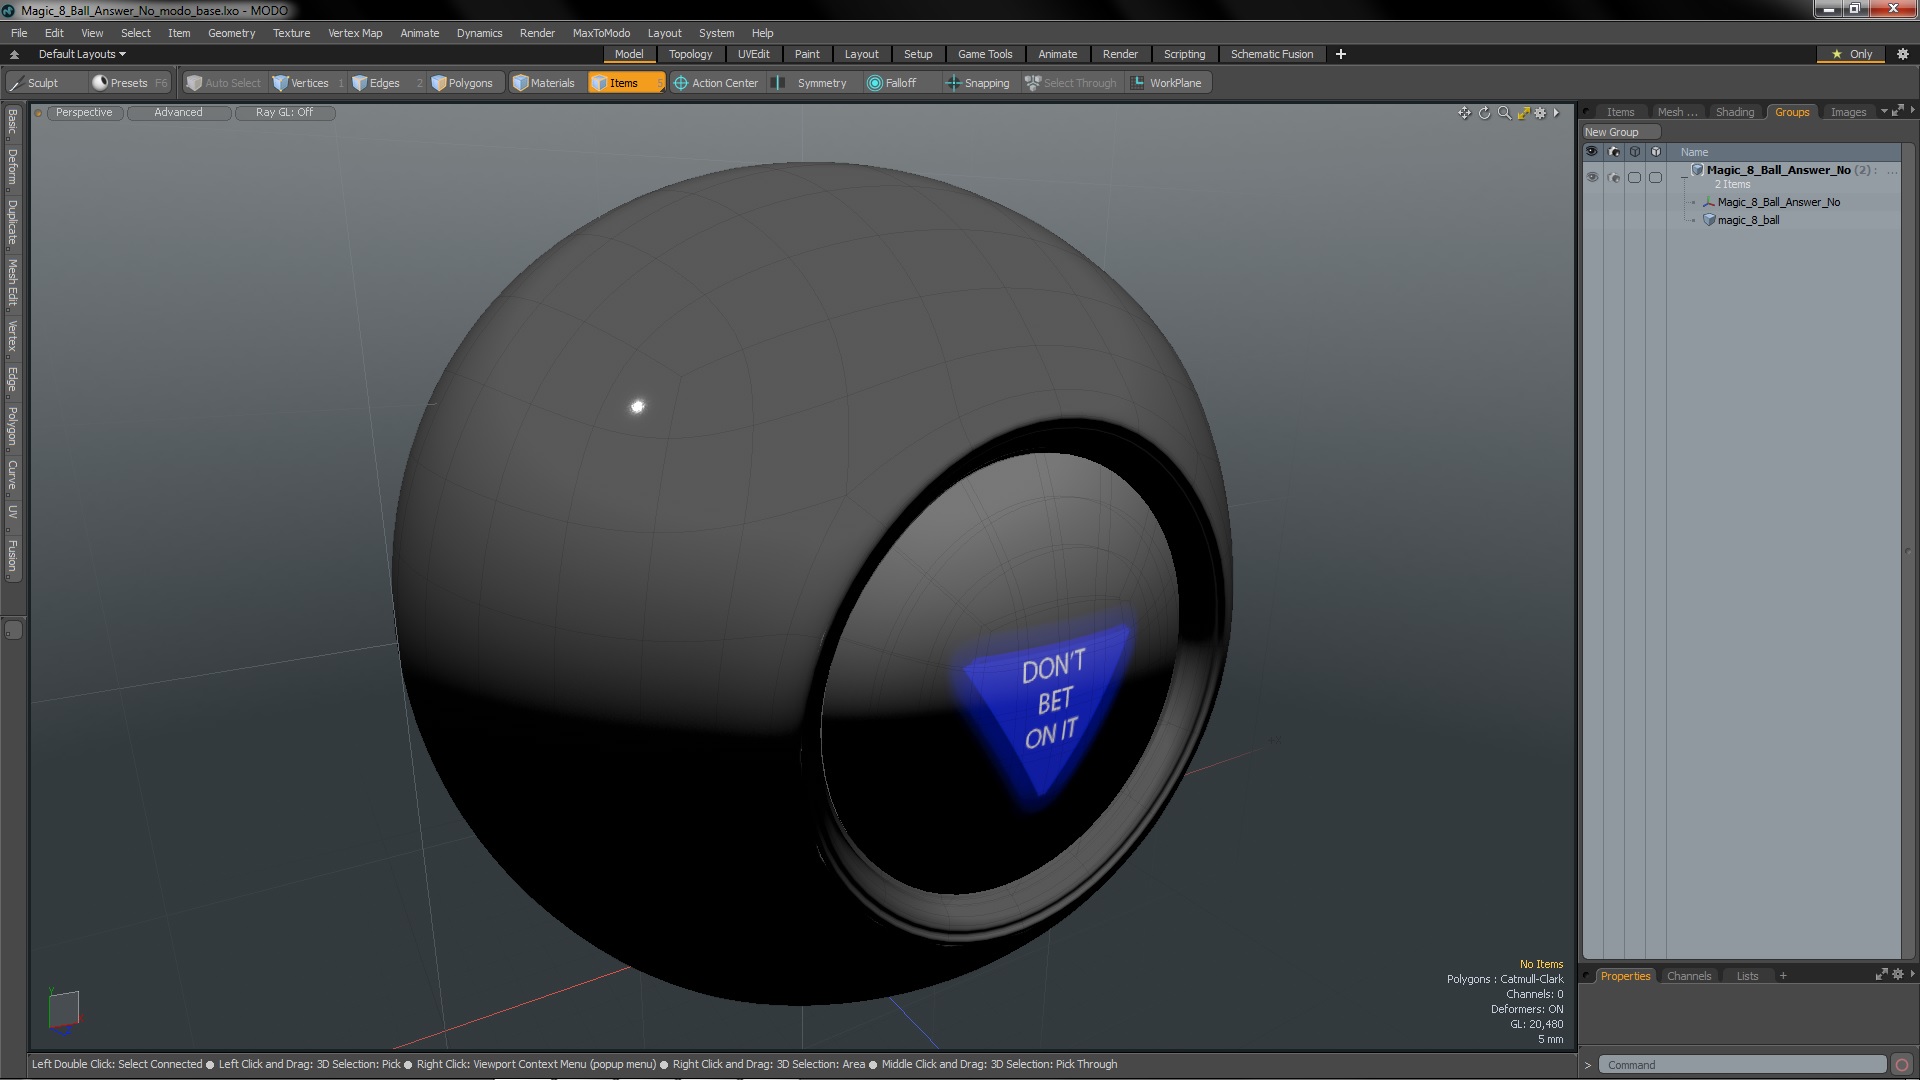Toggle the group's first empty checkbox
Viewport: 1920px width, 1080px height.
pyautogui.click(x=1634, y=177)
